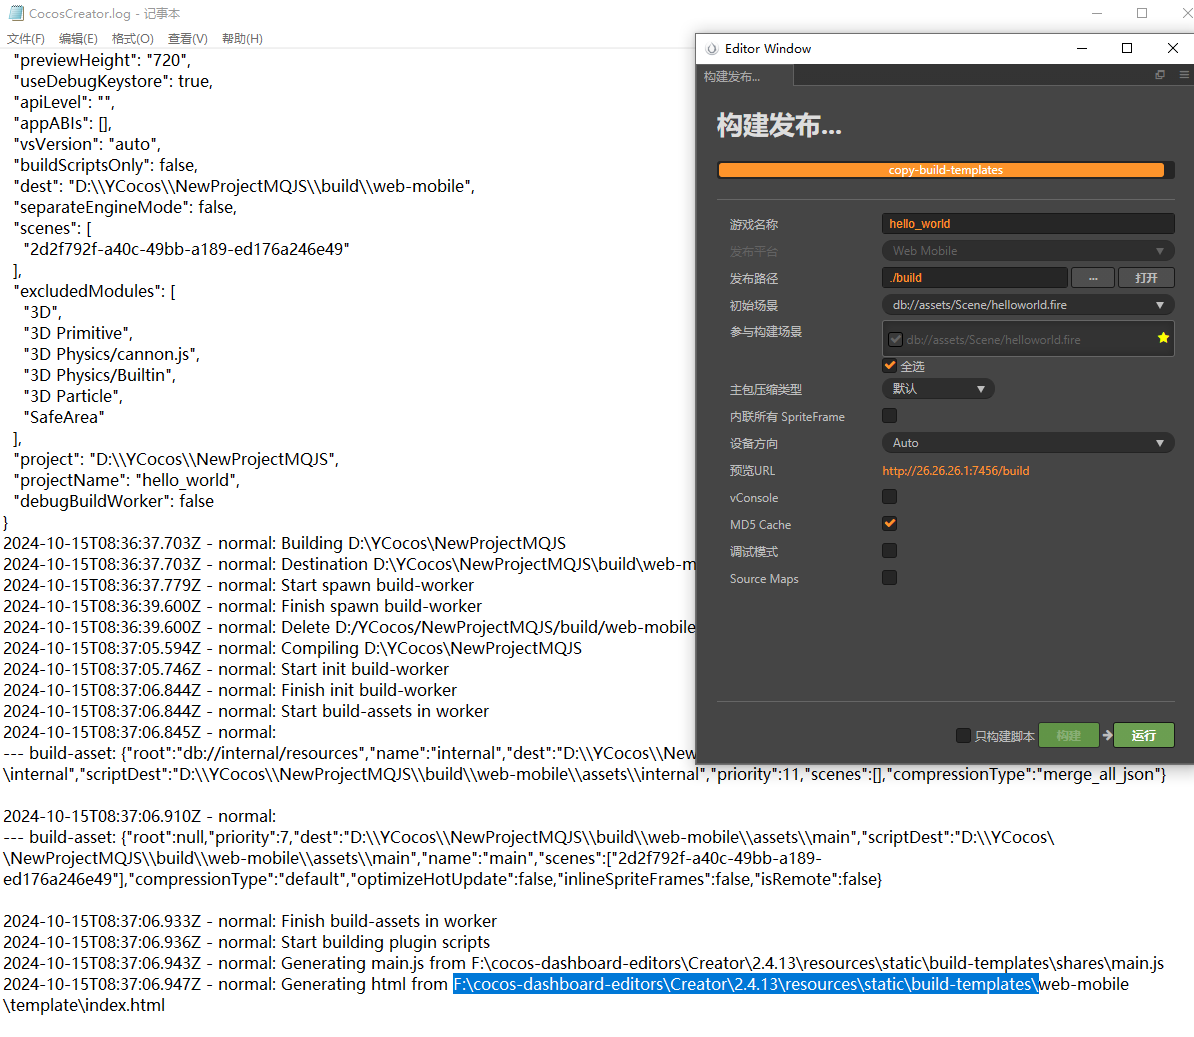Enable the vConsole checkbox
1194x1037 pixels.
(889, 496)
